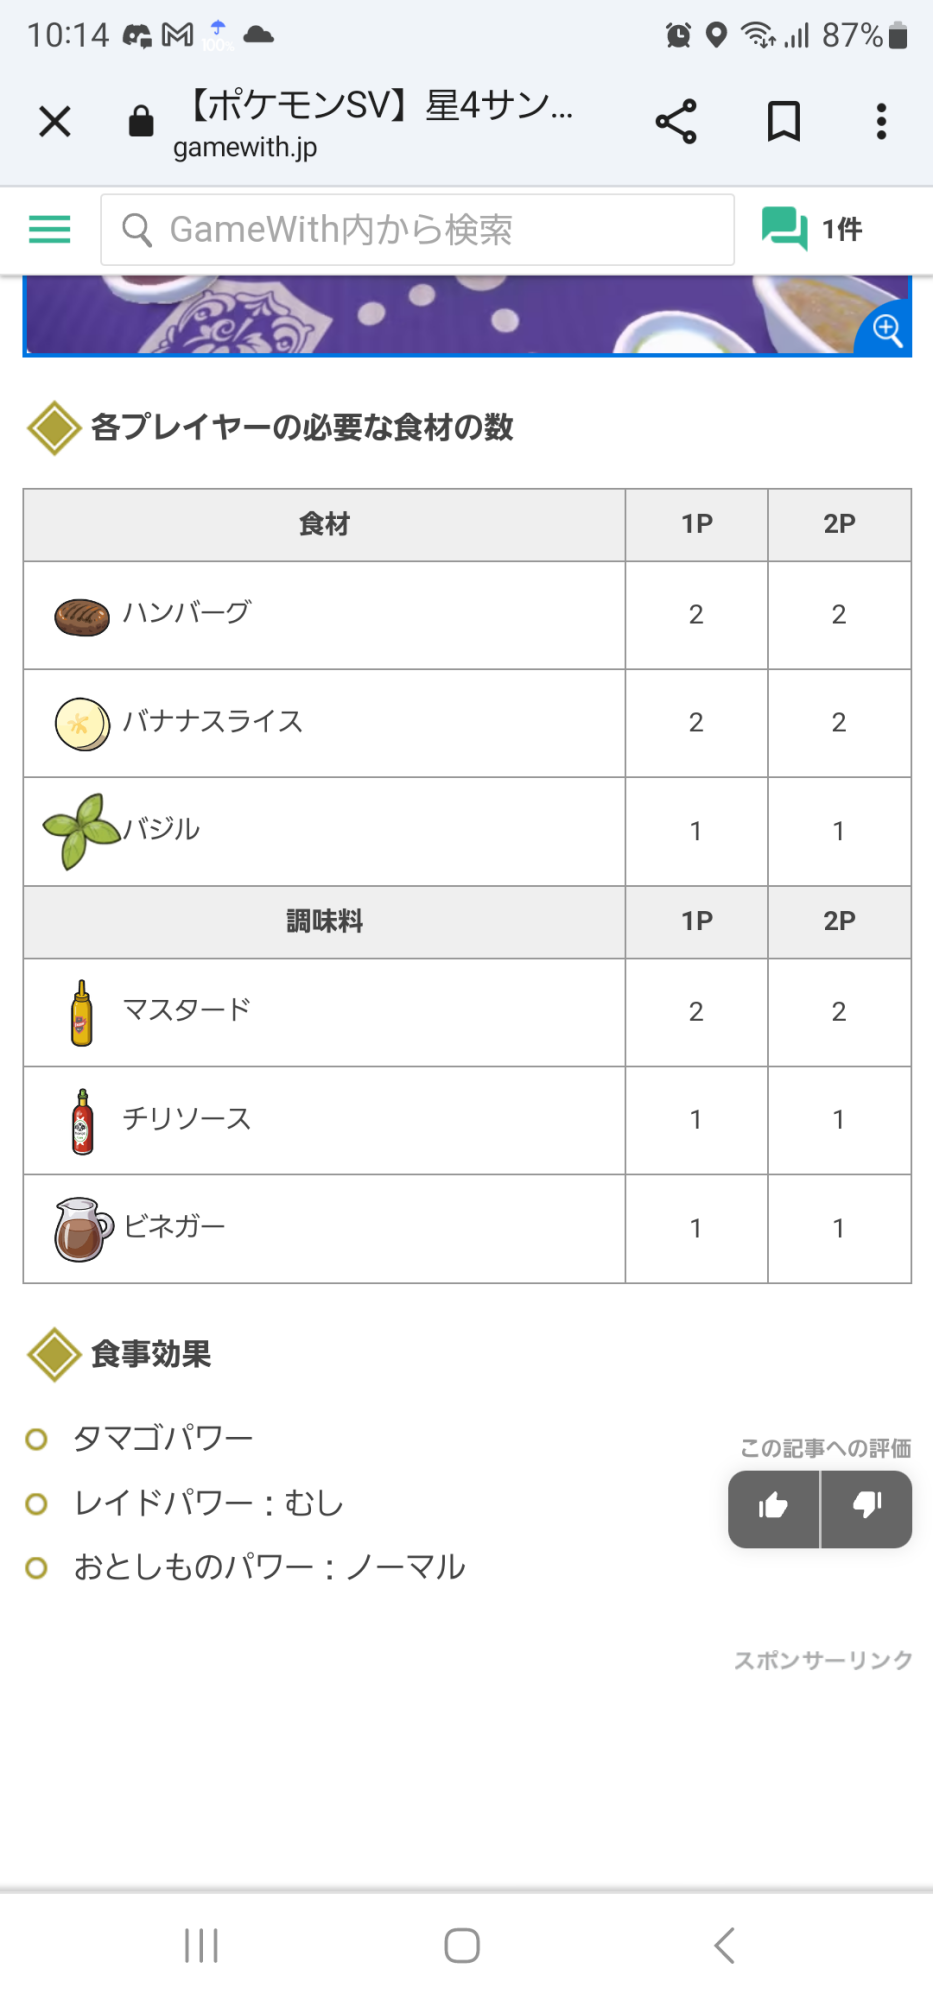
Task: Open the three-dot overflow menu
Action: pos(881,122)
